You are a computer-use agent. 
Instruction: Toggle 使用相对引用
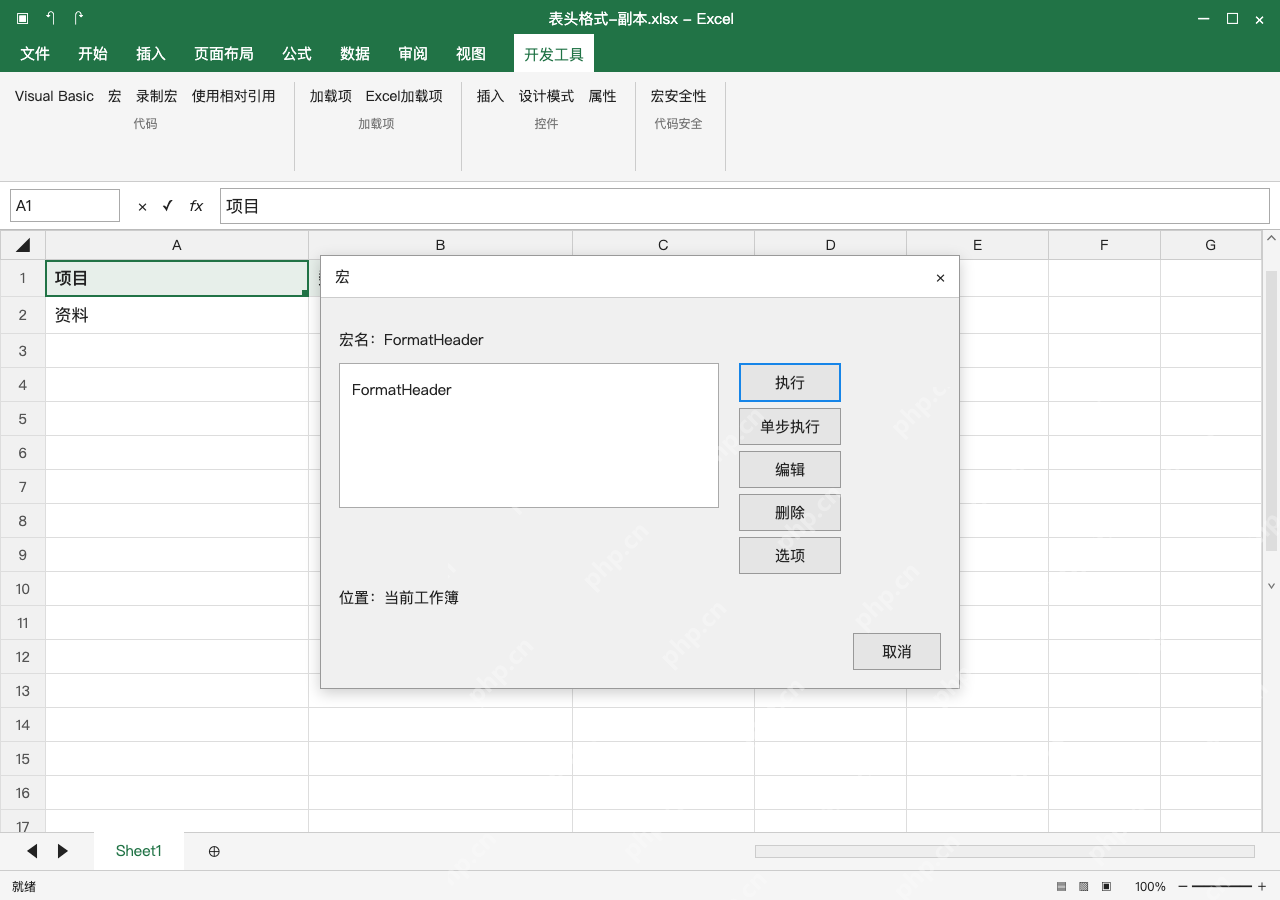click(x=233, y=96)
